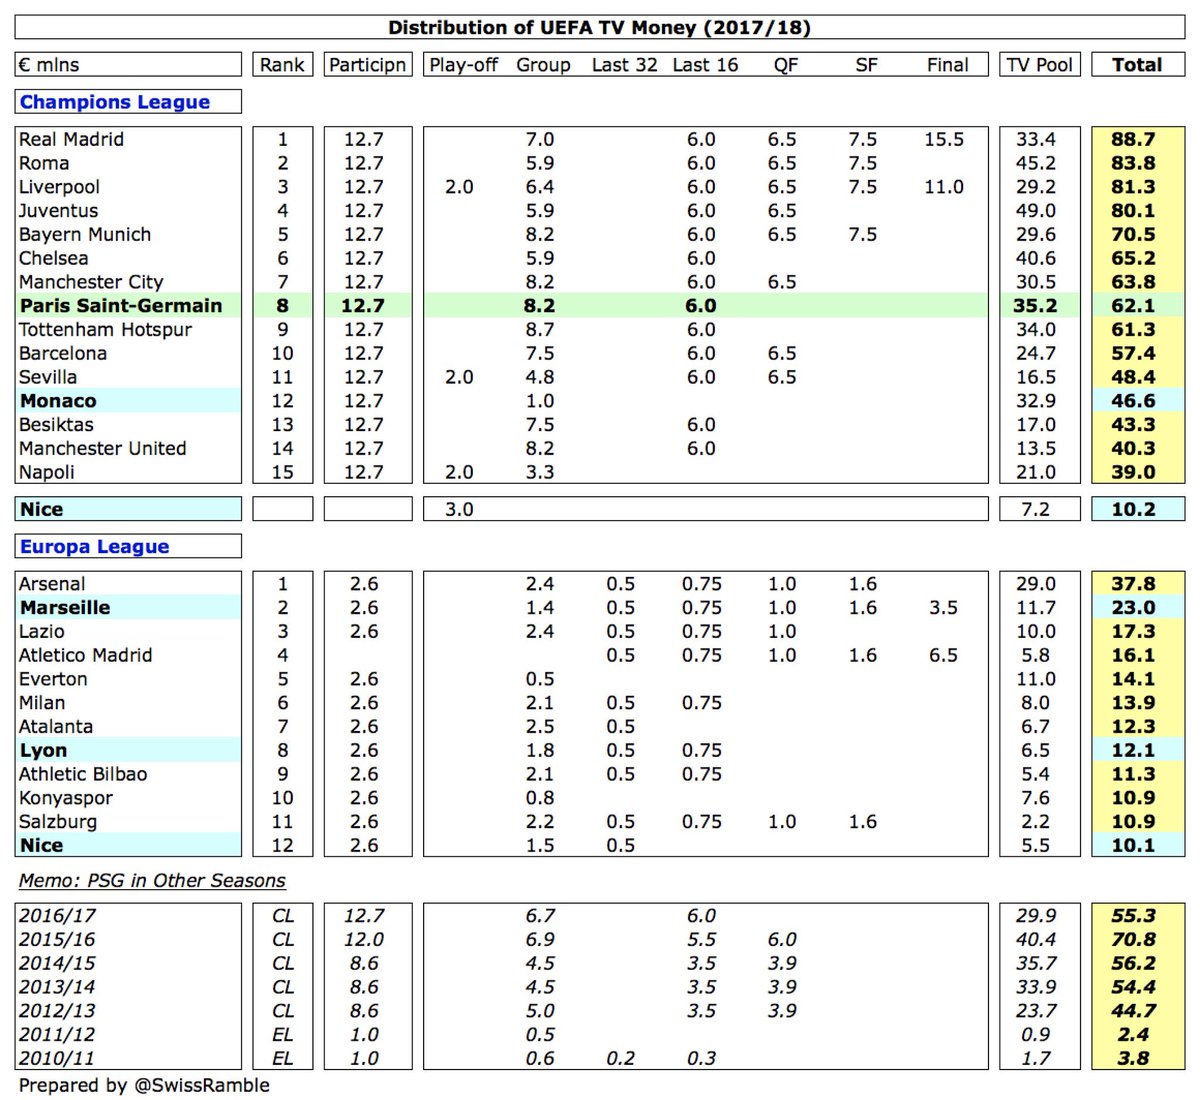The width and height of the screenshot is (1200, 1100).
Task: Click the 'Besiktas' team name
Action: [x=56, y=425]
